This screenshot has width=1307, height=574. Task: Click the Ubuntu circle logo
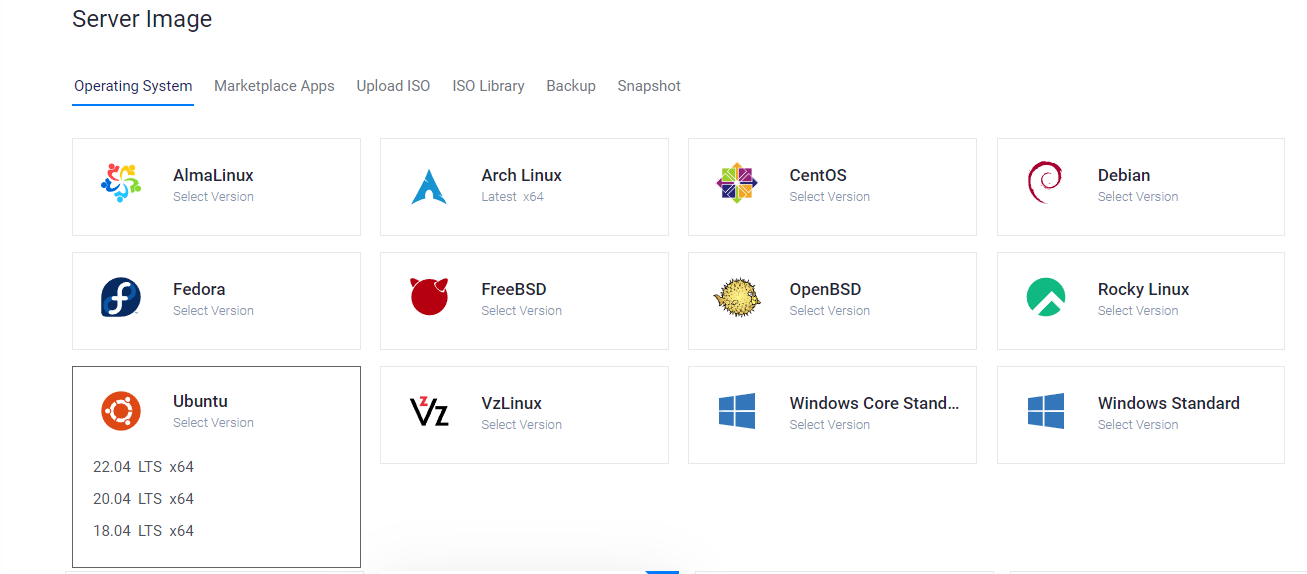(x=121, y=410)
